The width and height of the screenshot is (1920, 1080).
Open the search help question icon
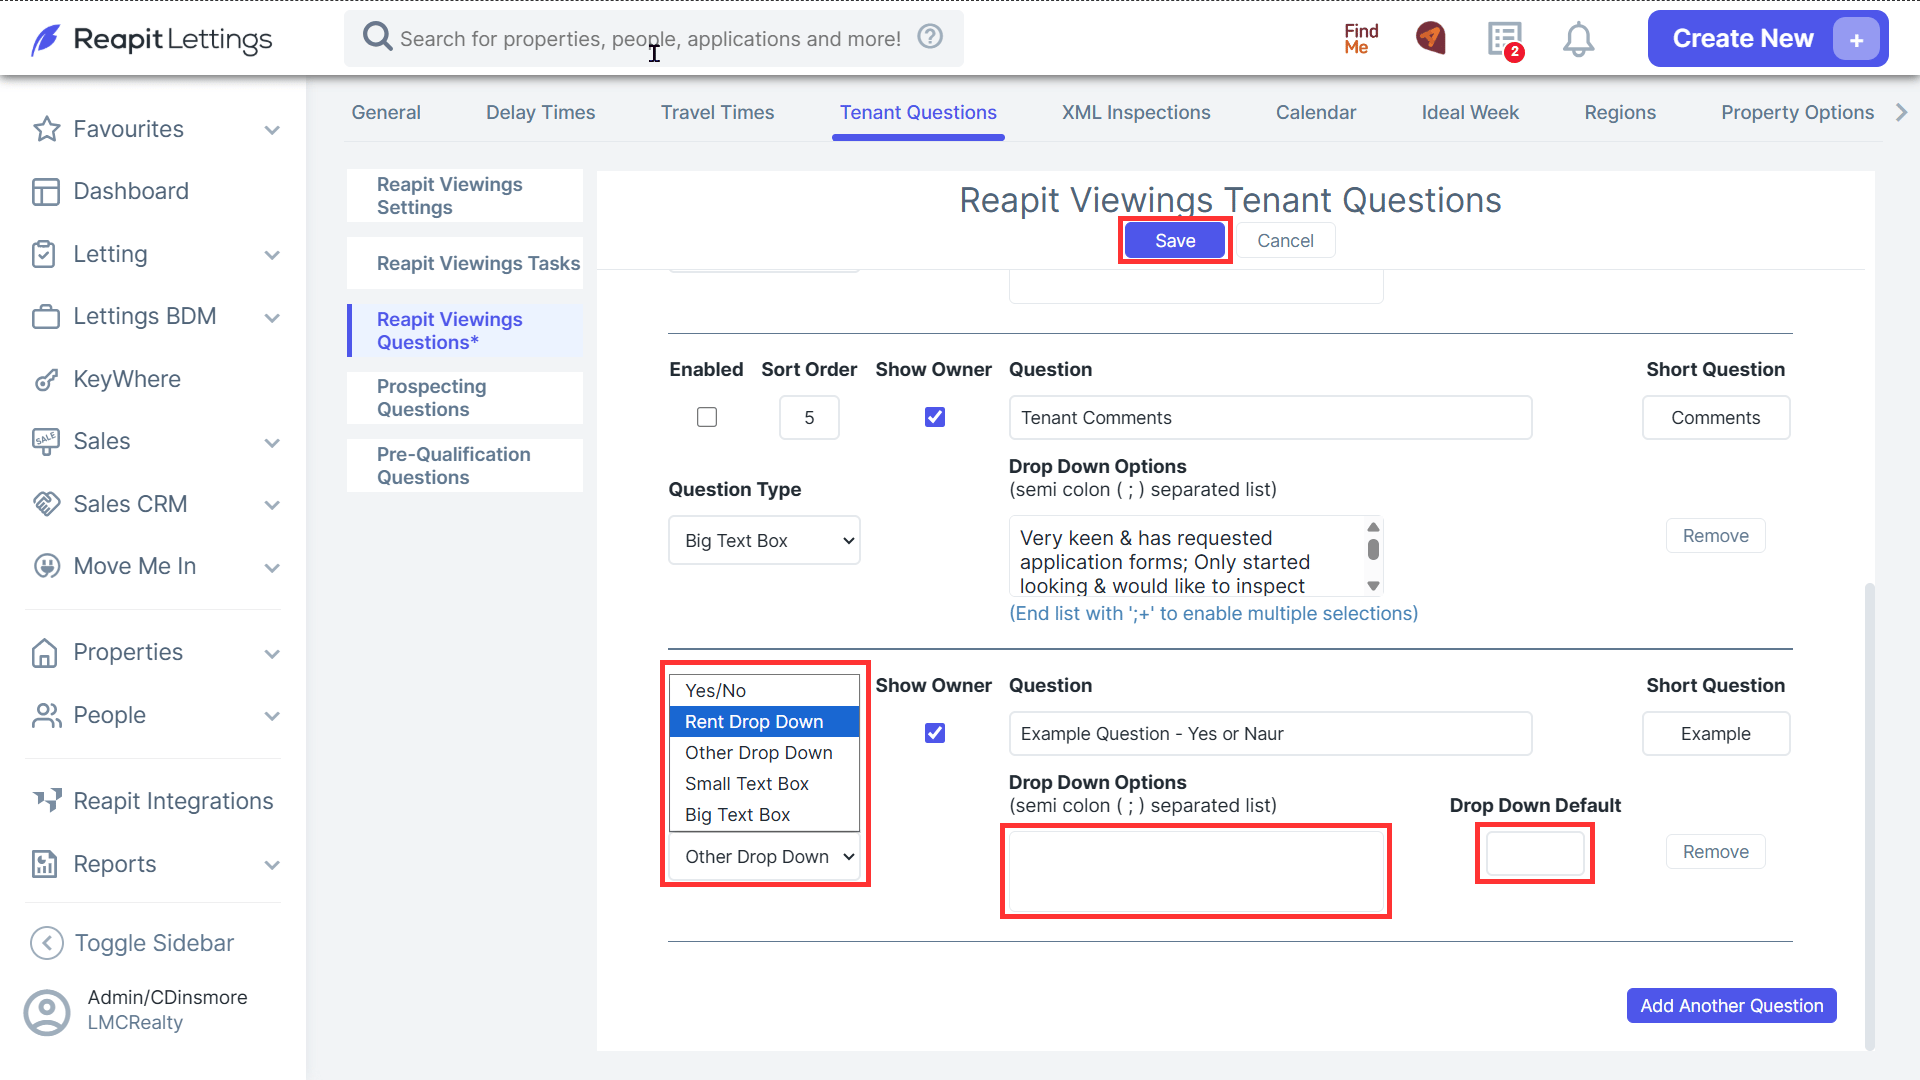click(930, 37)
